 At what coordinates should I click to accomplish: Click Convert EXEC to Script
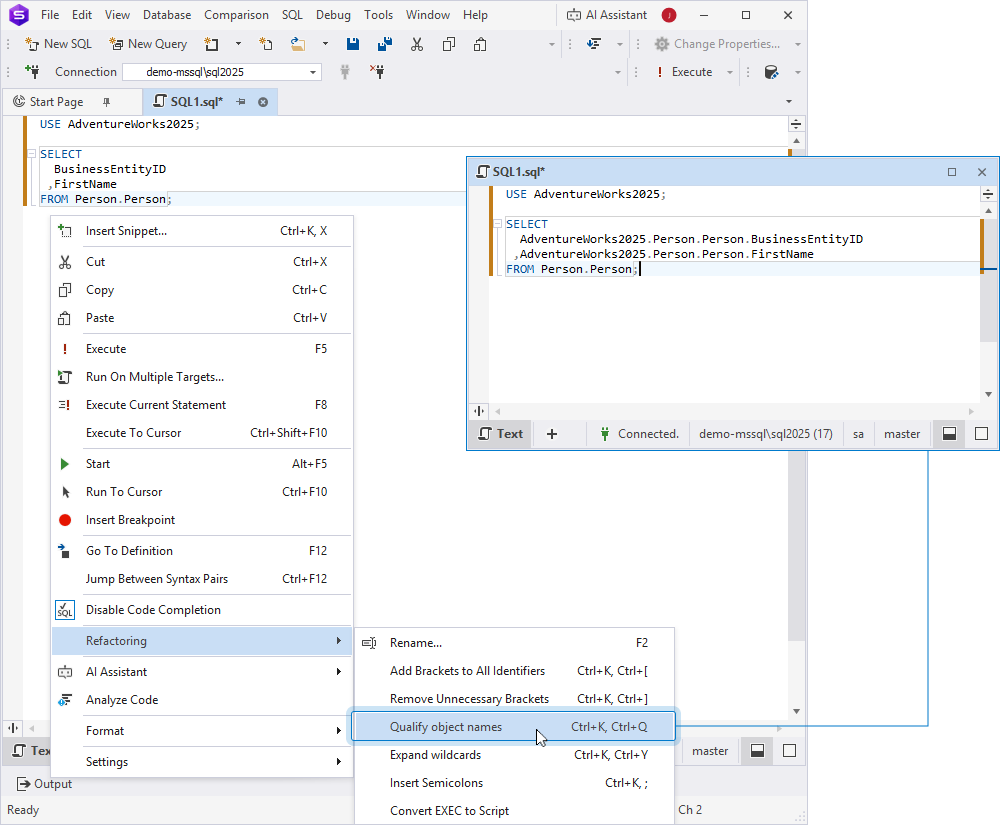click(x=514, y=811)
